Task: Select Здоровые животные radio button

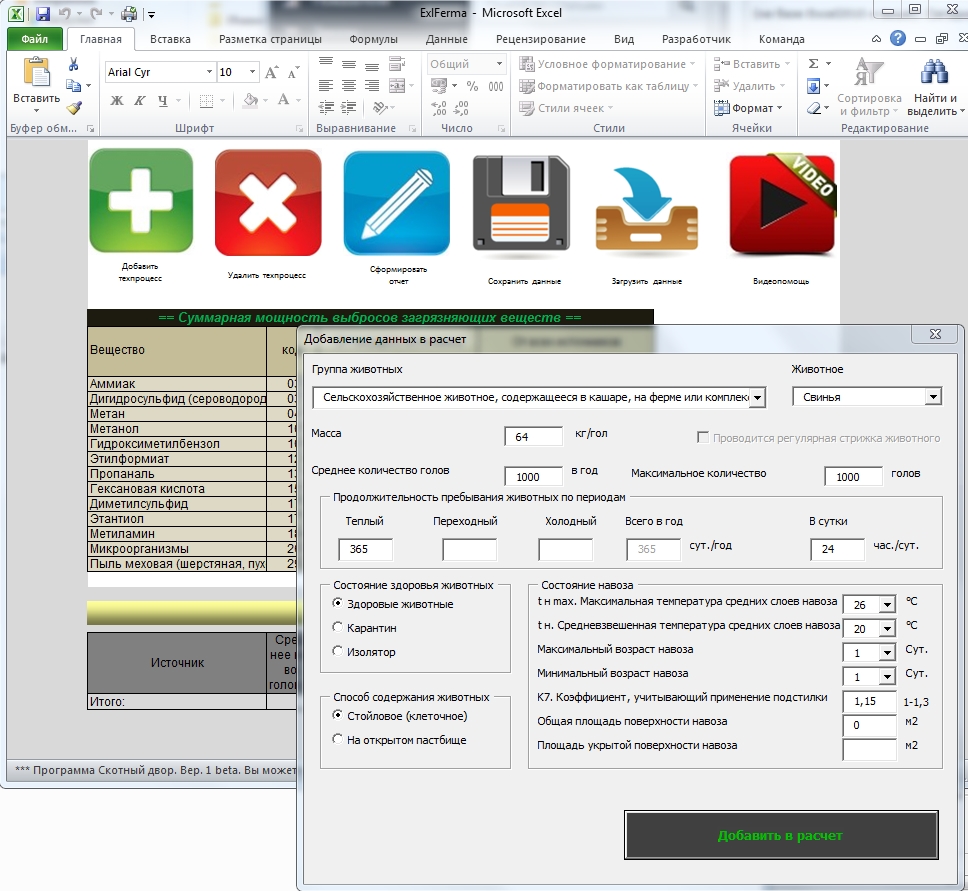Action: coord(338,603)
